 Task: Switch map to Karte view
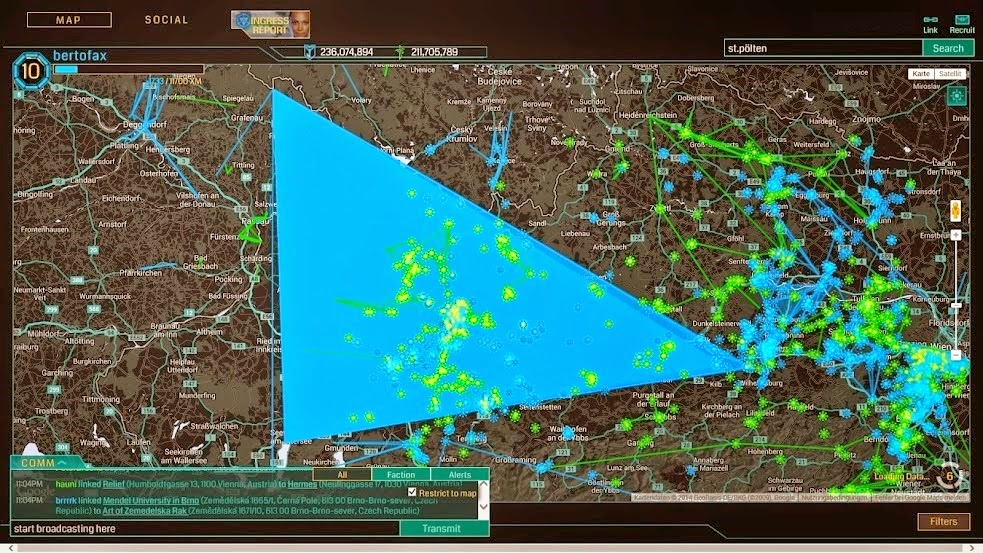click(921, 74)
